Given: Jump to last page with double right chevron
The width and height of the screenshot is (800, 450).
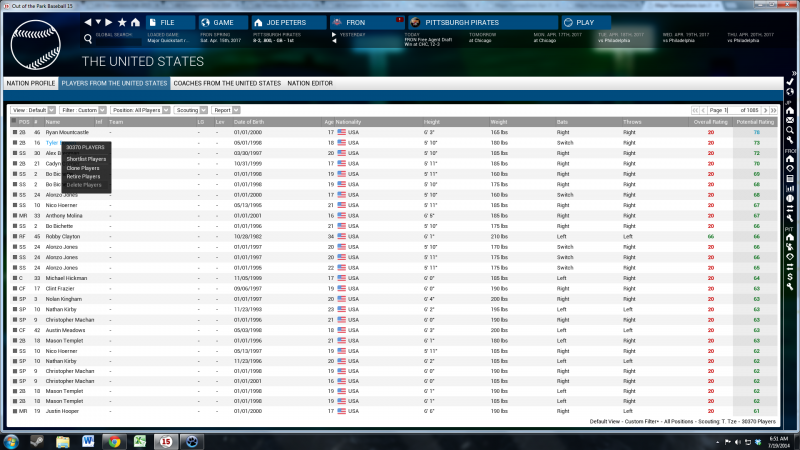Looking at the screenshot, I should (x=773, y=110).
